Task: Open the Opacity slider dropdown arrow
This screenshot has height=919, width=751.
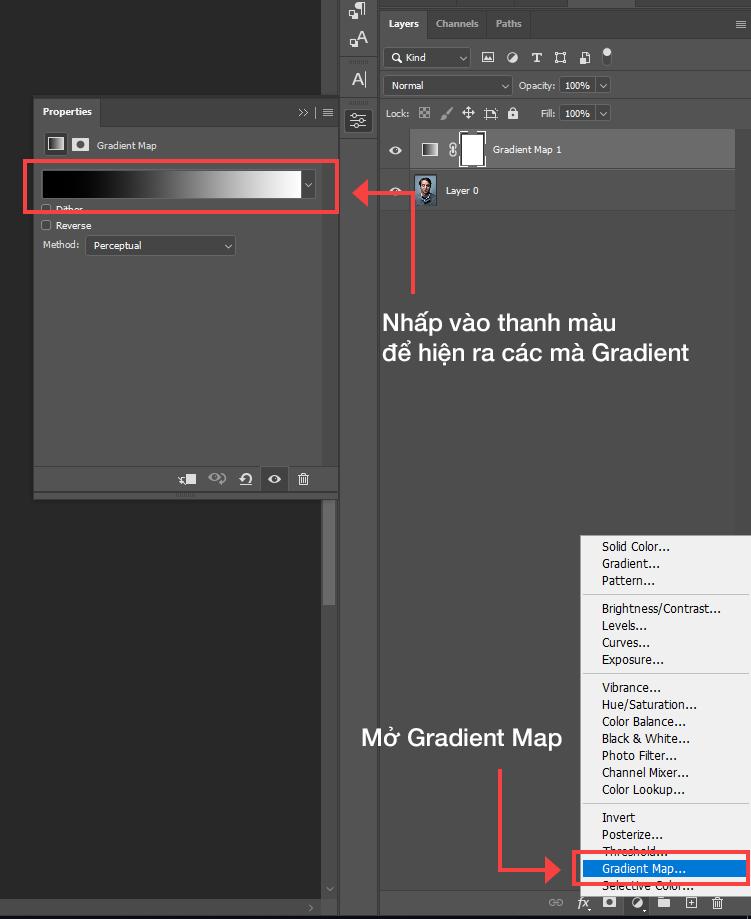Action: tap(603, 86)
